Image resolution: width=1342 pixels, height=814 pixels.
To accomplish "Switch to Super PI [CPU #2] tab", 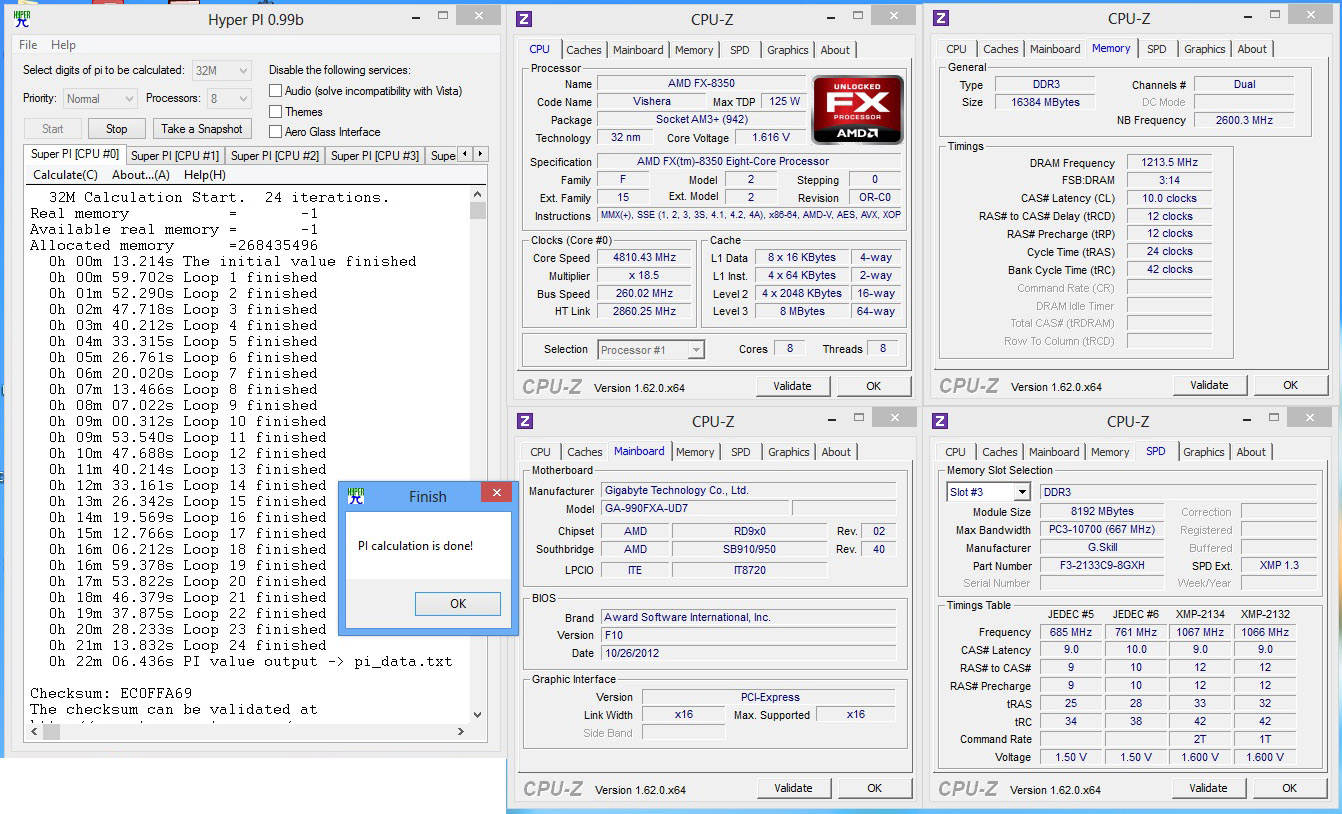I will pyautogui.click(x=275, y=155).
